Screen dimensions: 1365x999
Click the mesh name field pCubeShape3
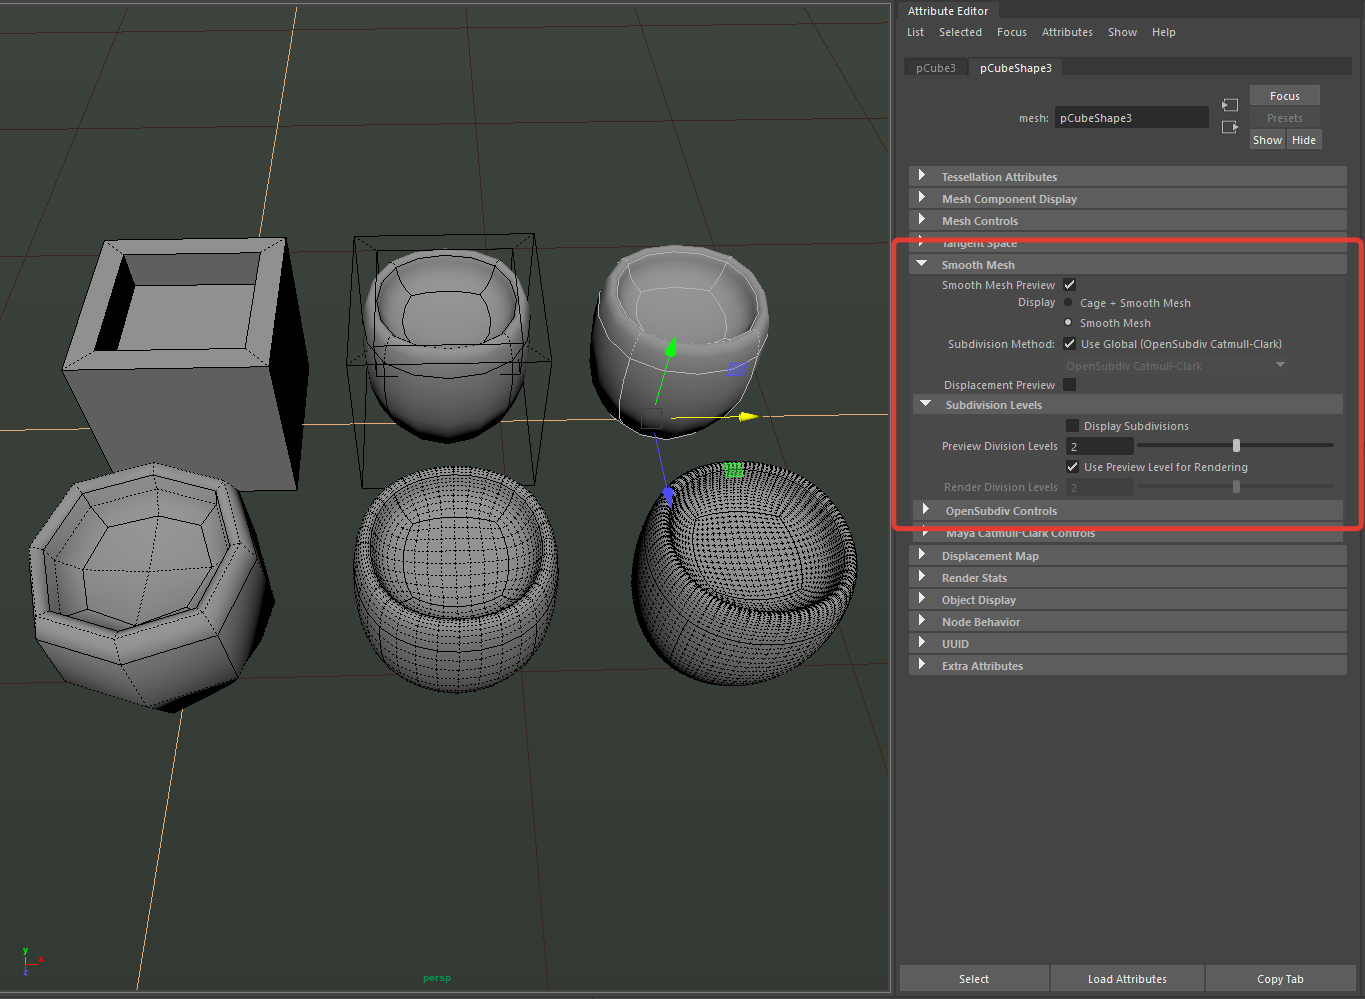[x=1130, y=118]
